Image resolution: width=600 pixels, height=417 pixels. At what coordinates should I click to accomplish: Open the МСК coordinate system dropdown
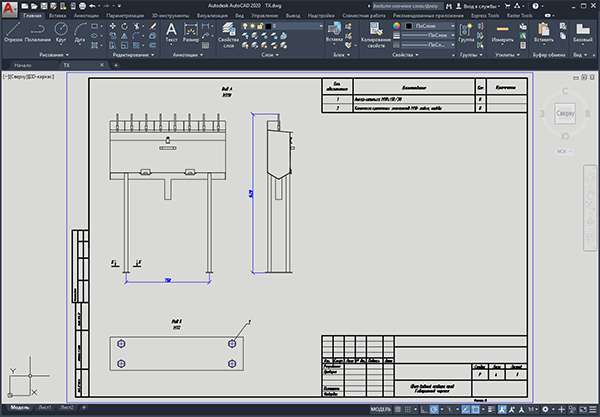564,151
